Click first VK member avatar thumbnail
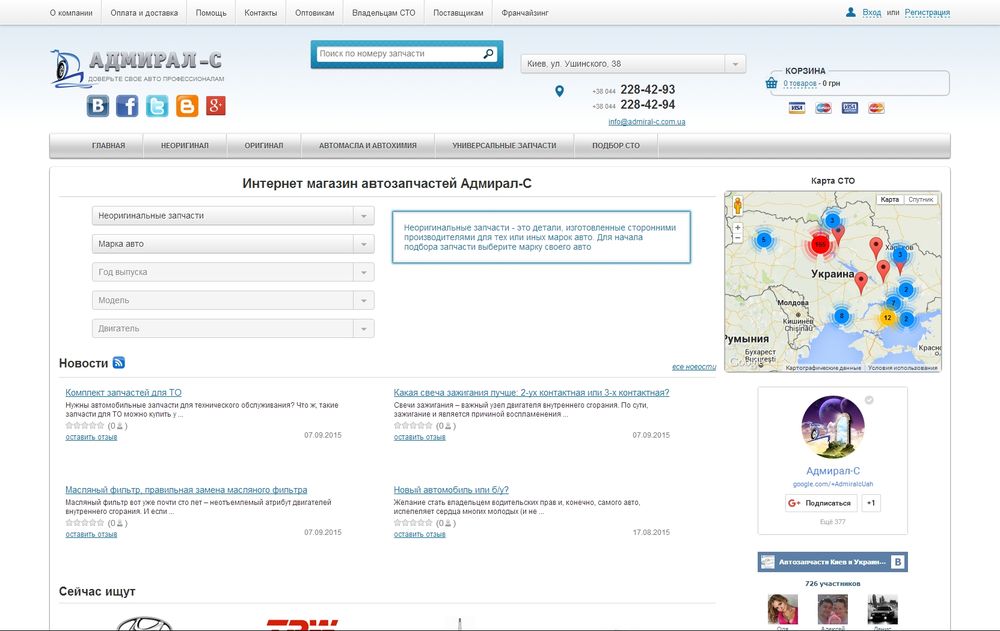 point(783,609)
